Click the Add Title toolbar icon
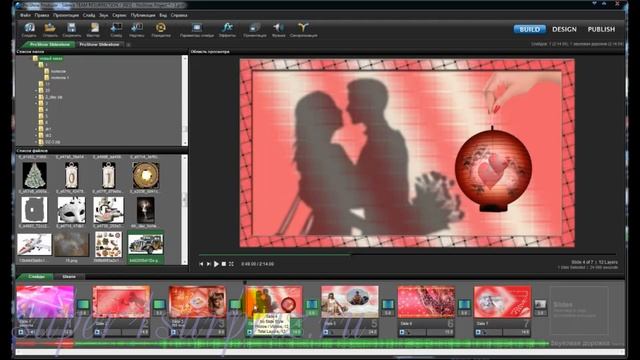 tap(137, 28)
